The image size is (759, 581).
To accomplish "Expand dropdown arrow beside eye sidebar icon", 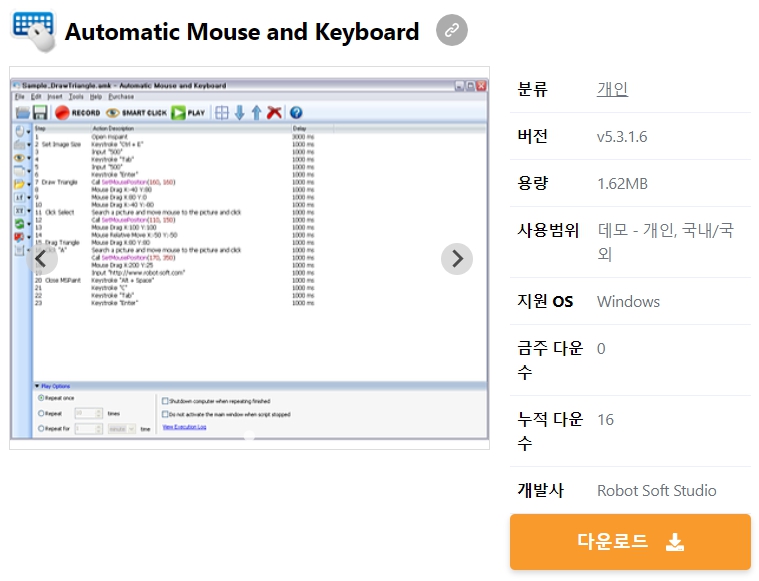I will click(x=29, y=158).
